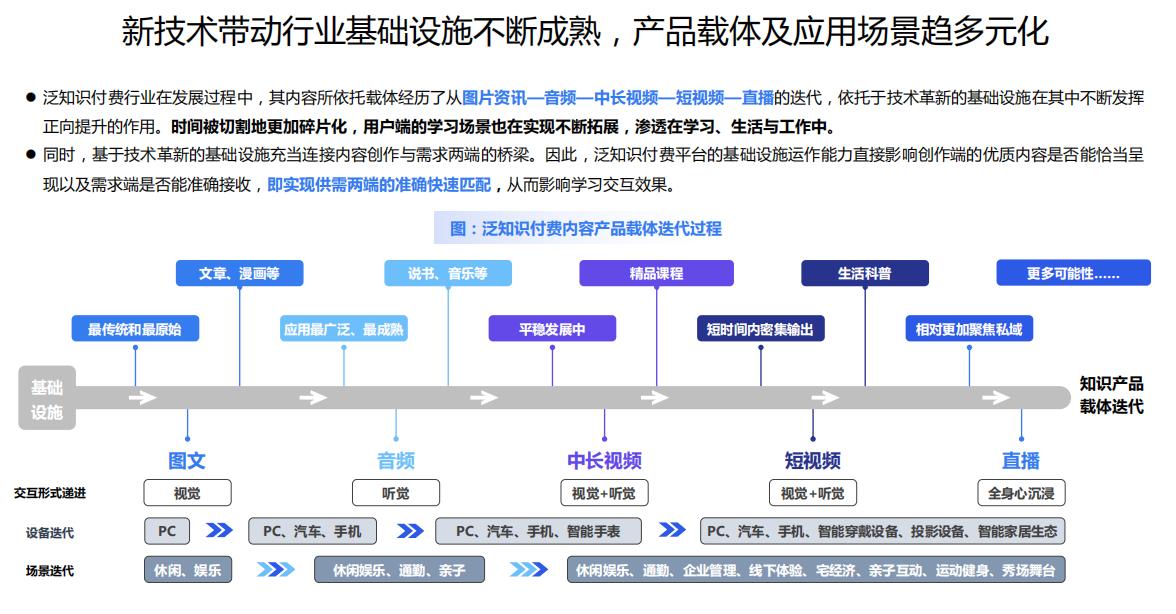This screenshot has width=1176, height=614.
Task: Toggle the 全身心沉浸 box under 直播
Action: 1019,492
